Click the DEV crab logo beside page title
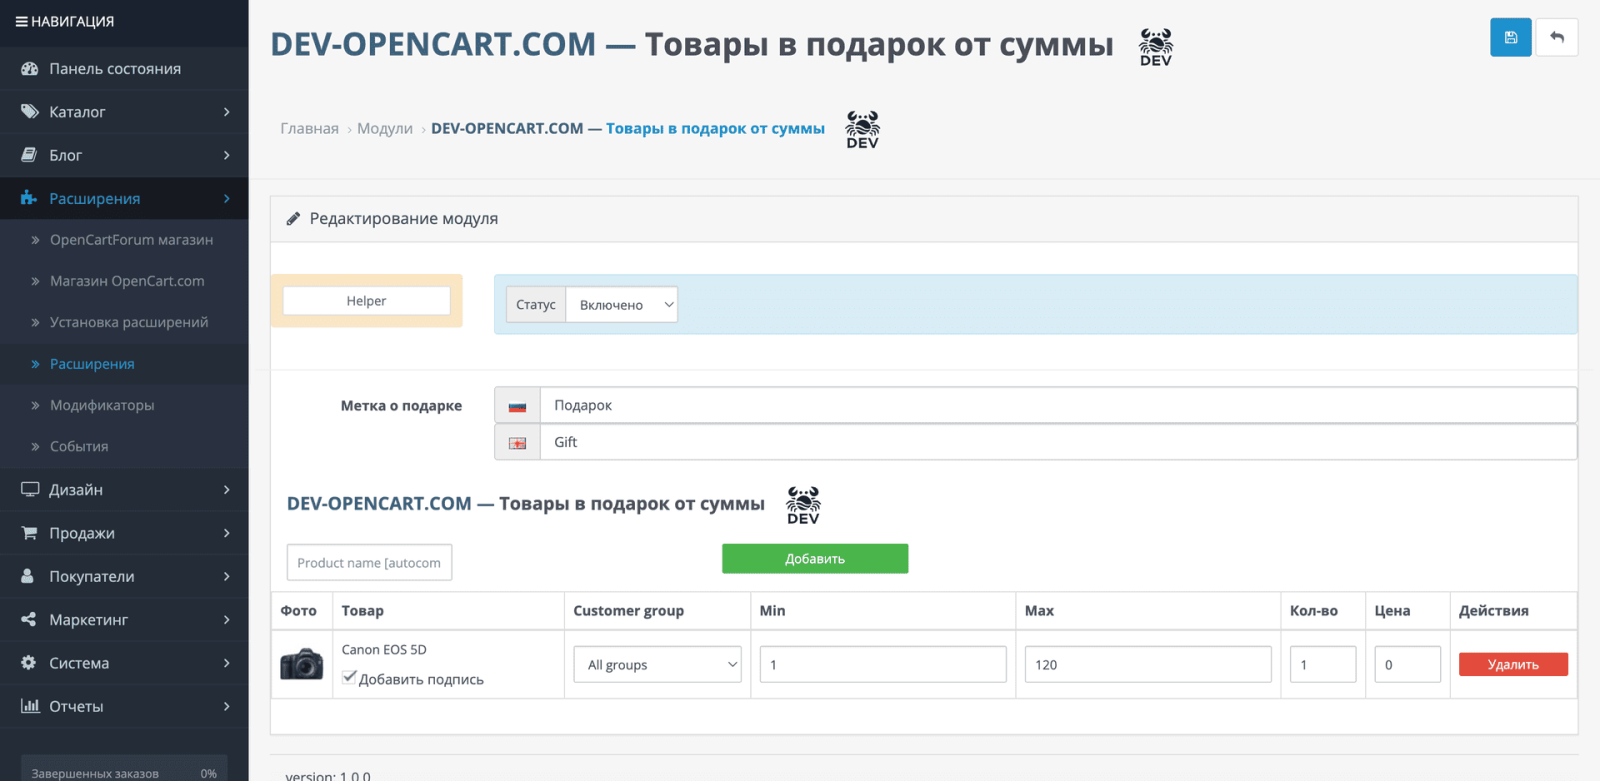Image resolution: width=1600 pixels, height=782 pixels. (x=1156, y=47)
